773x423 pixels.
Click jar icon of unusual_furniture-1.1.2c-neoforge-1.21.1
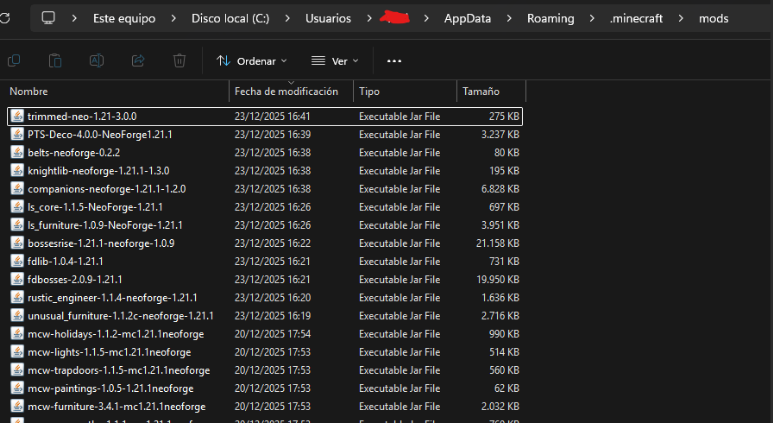click(17, 316)
